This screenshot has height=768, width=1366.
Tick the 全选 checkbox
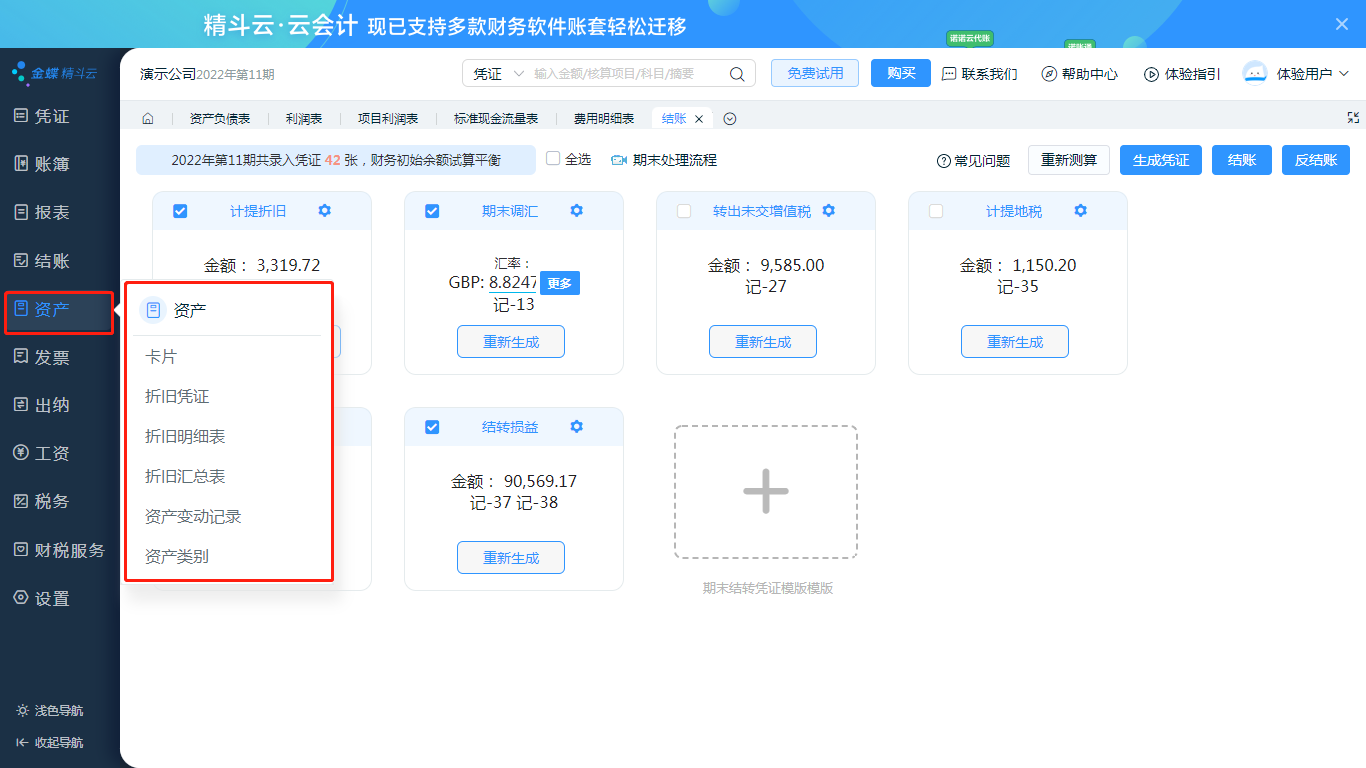pos(553,159)
